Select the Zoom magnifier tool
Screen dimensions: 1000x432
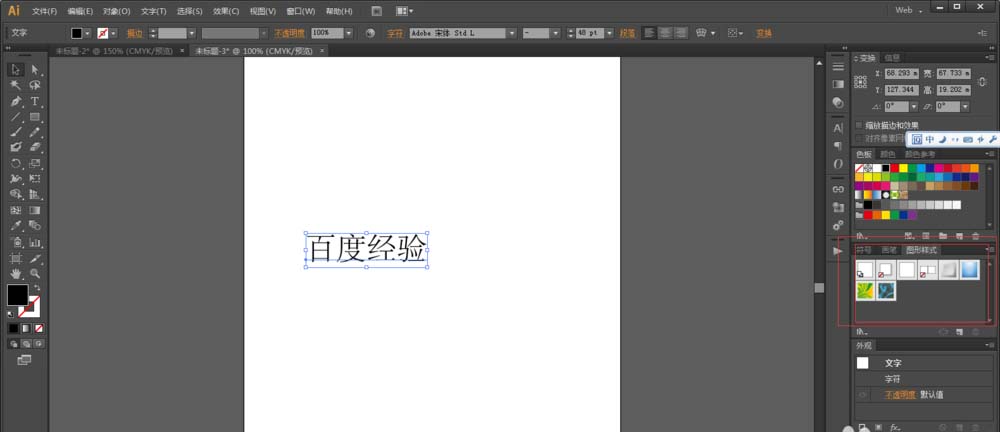(34, 274)
